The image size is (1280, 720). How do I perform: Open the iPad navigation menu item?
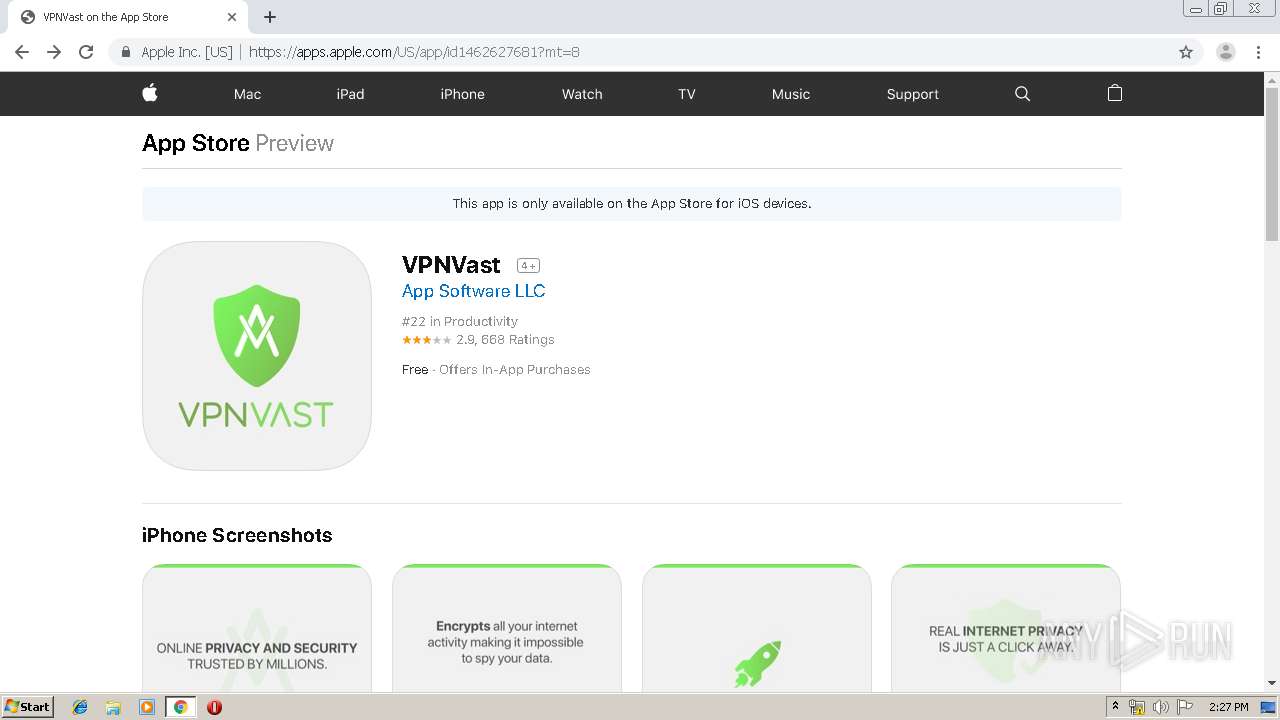click(350, 94)
